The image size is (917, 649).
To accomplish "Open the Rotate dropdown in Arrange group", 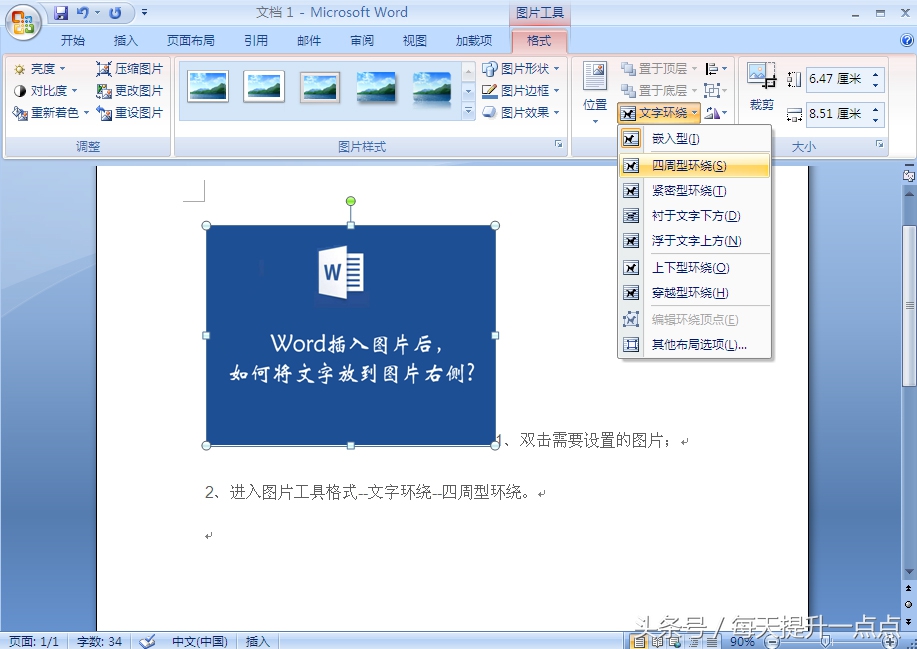I will point(716,113).
